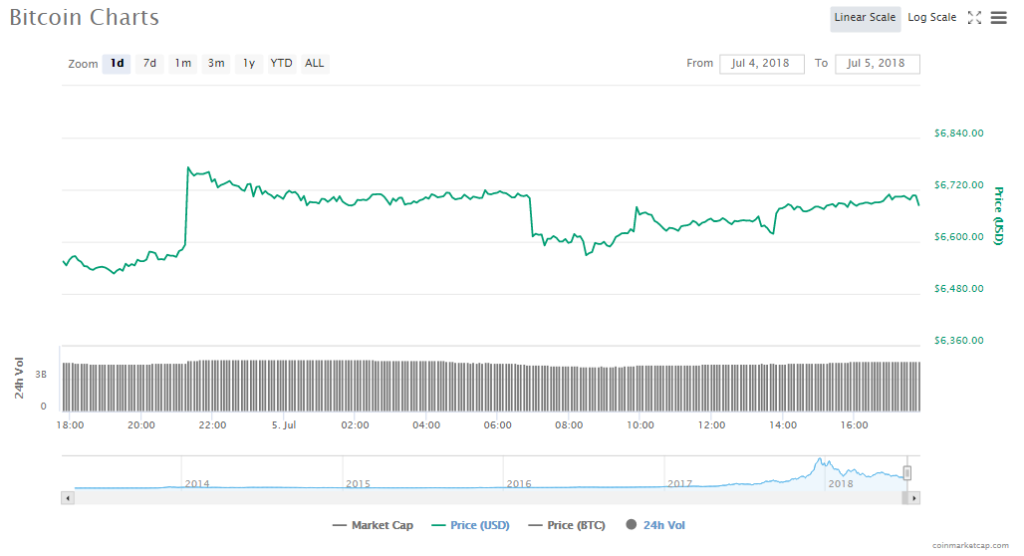Open the fullscreen expand icon

[974, 18]
